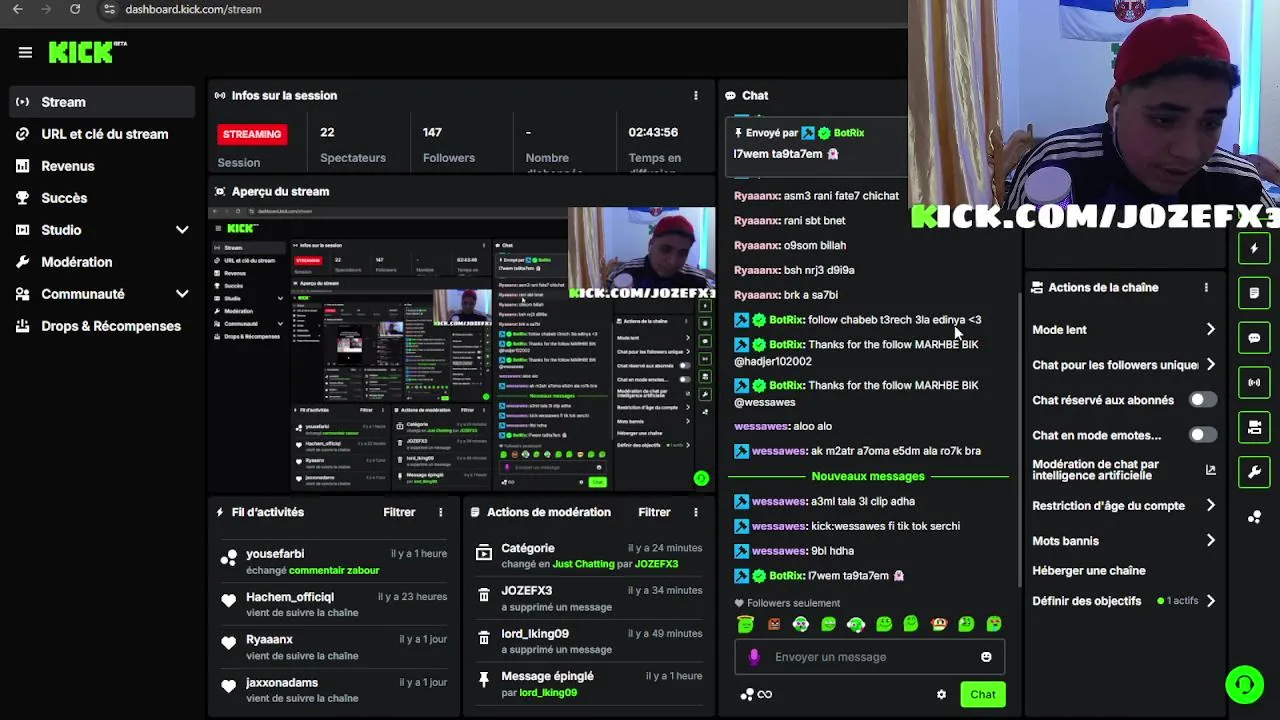Click the stream preview thumbnail

tap(462, 349)
